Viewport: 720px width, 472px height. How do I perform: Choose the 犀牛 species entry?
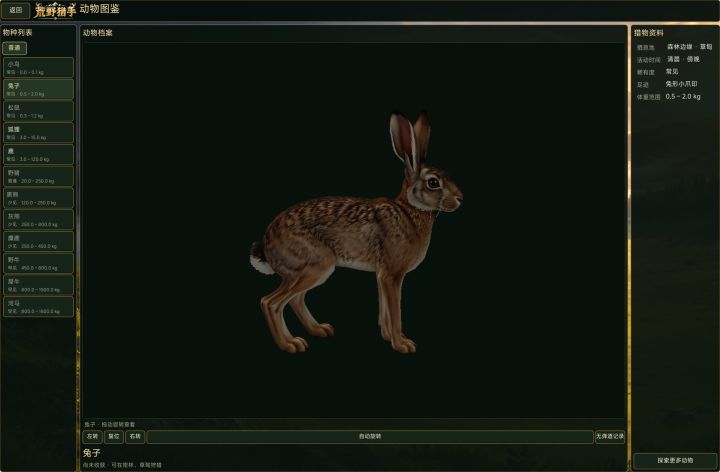39,285
